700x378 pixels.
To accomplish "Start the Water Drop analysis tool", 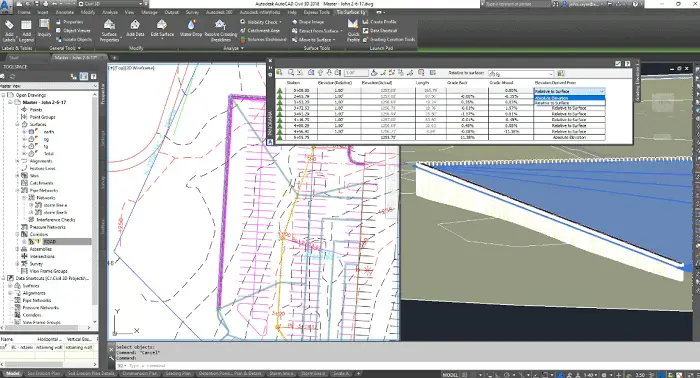I will [x=191, y=29].
